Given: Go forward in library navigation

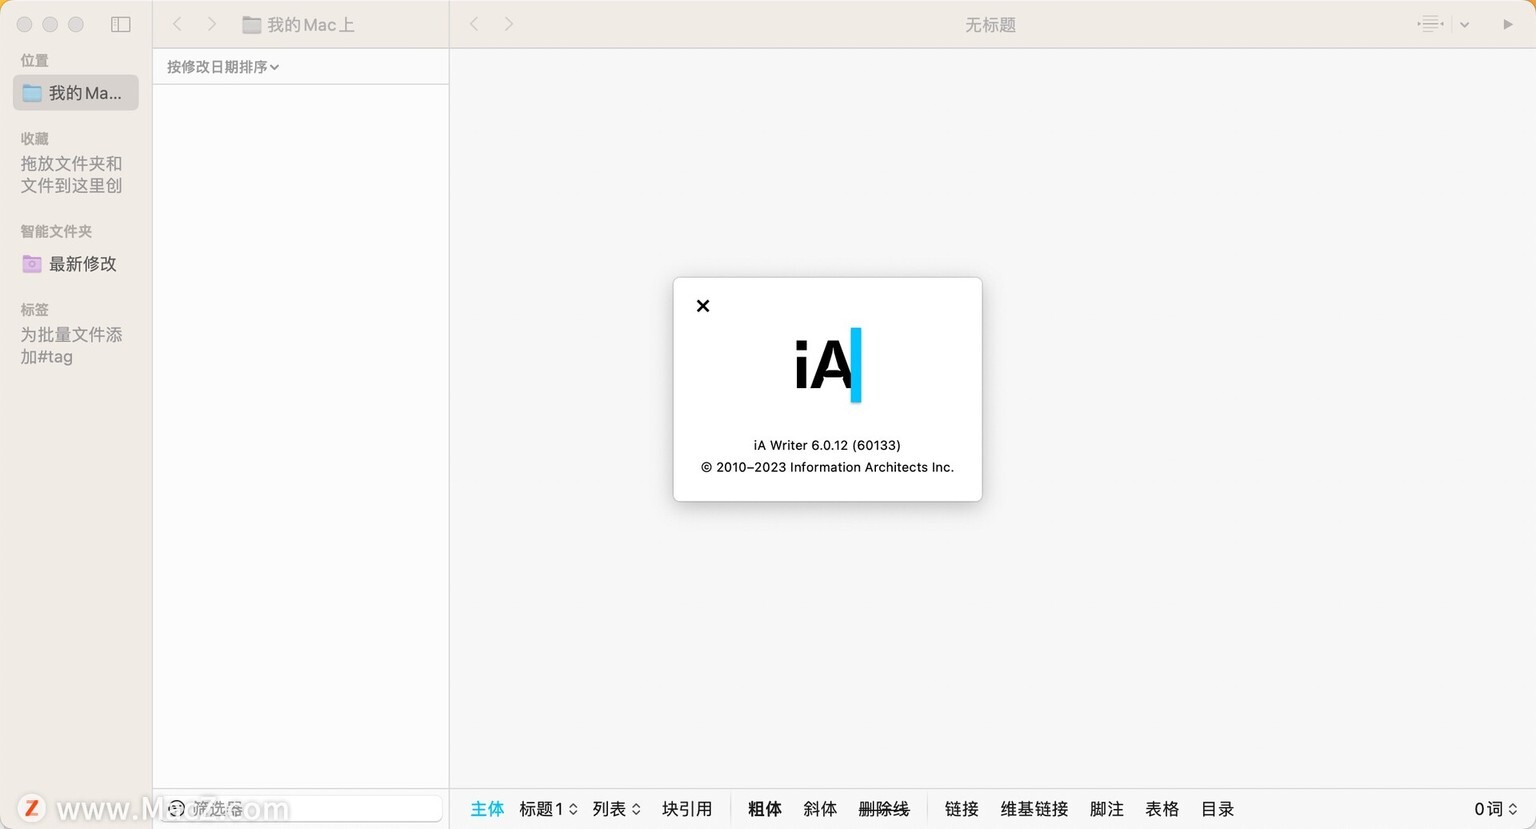Looking at the screenshot, I should click(x=211, y=24).
